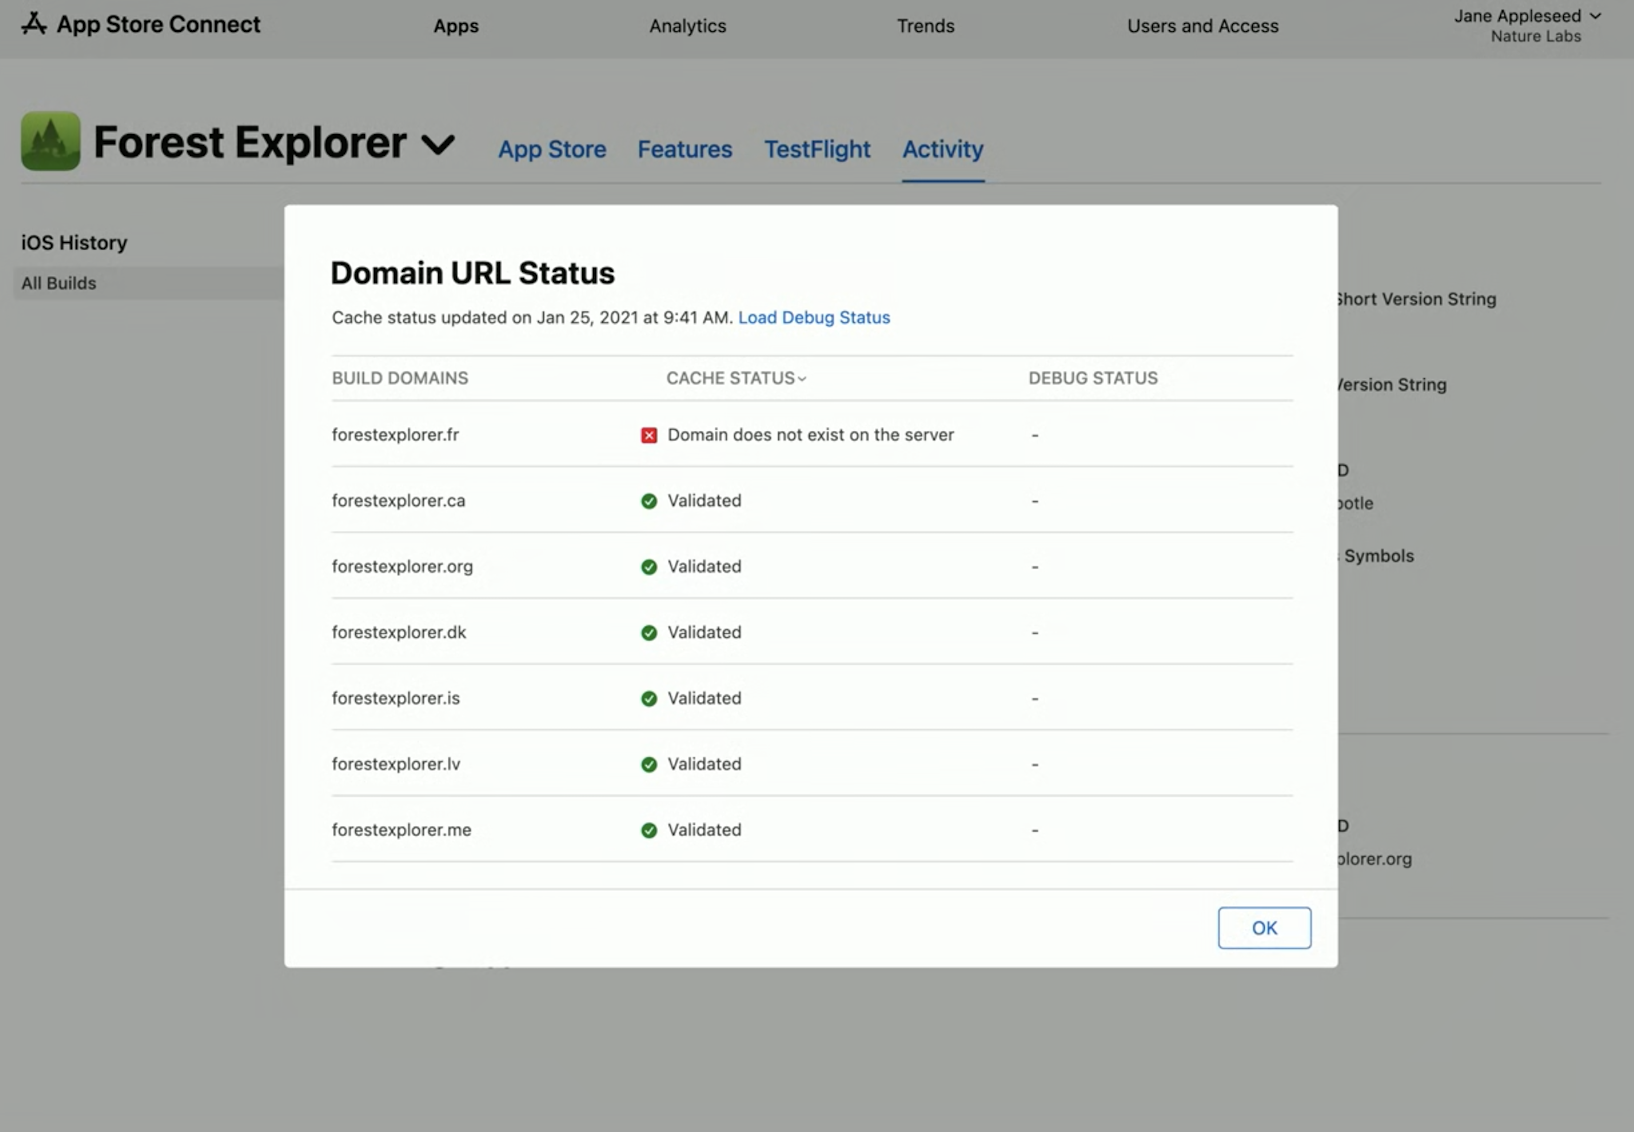Open Analytics in top navigation
This screenshot has width=1634, height=1132.
coord(688,26)
